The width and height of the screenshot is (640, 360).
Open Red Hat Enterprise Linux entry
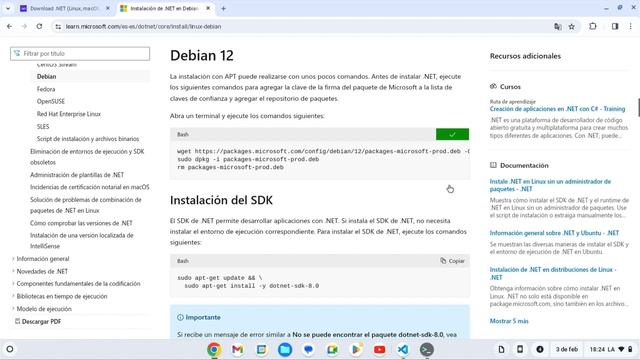[69, 114]
